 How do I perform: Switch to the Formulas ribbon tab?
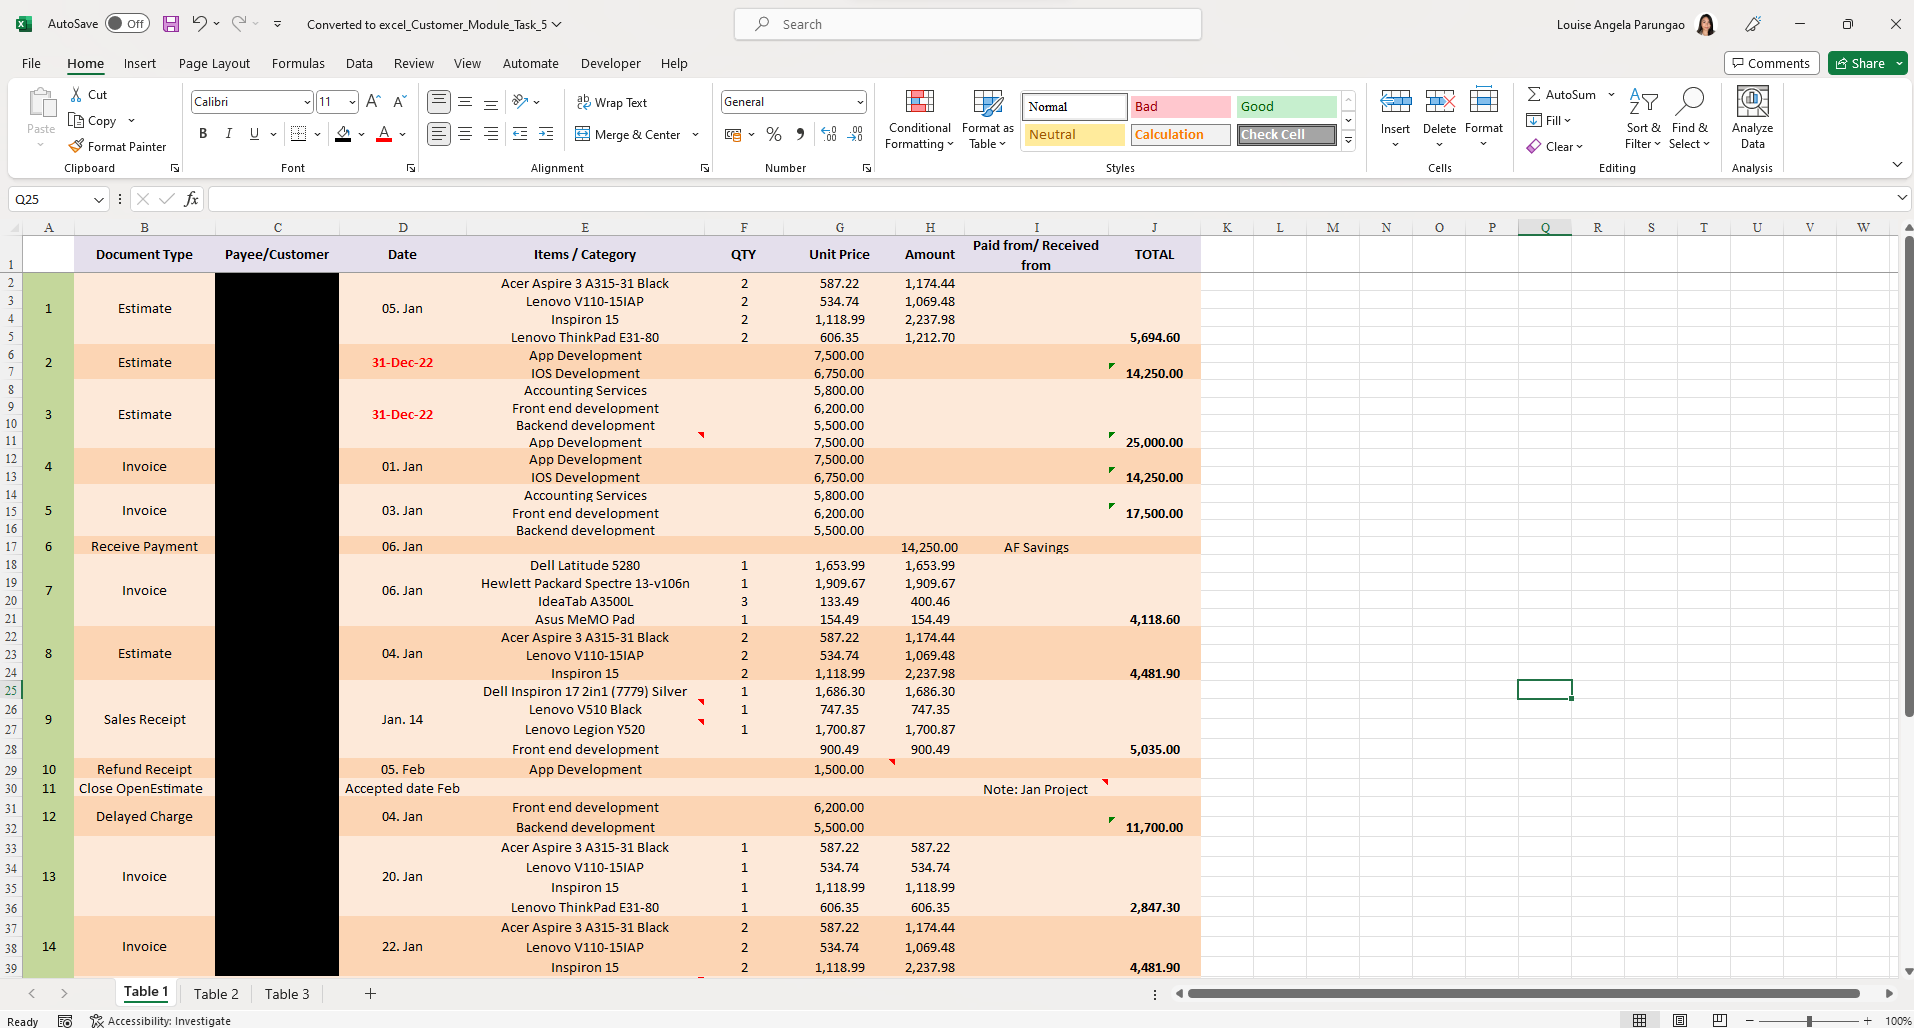pyautogui.click(x=298, y=63)
